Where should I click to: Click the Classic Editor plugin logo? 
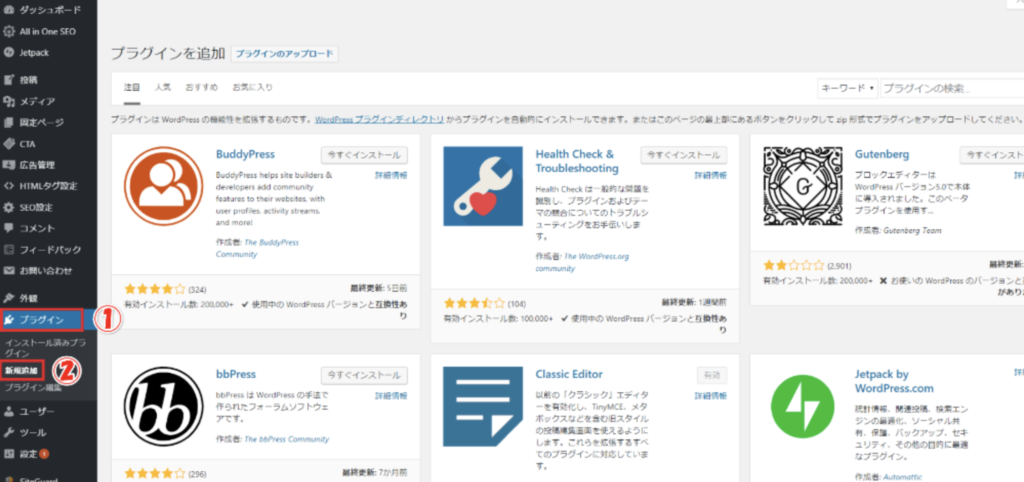pos(483,406)
